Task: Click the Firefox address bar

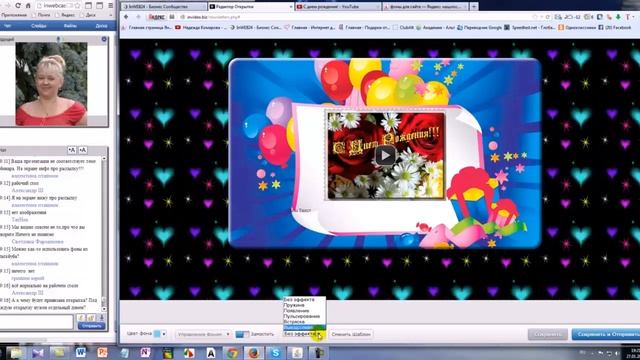Action: [355, 17]
